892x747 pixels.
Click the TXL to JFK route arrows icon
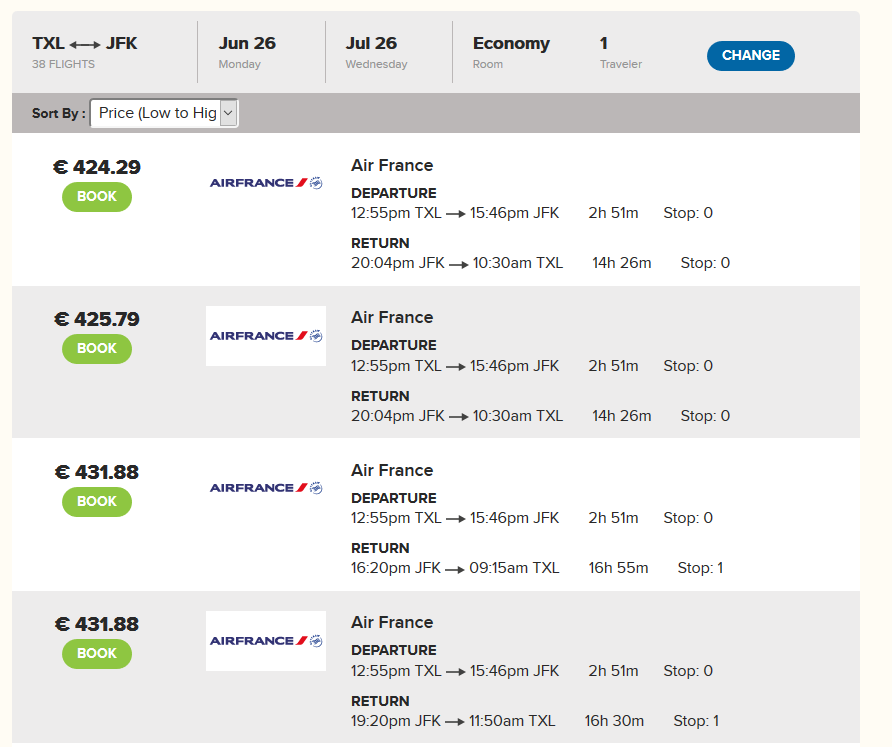pos(85,44)
